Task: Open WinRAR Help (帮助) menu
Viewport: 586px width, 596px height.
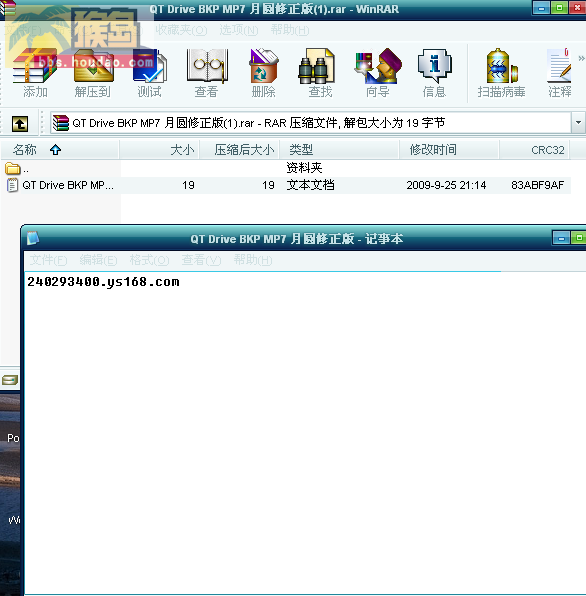Action: (290, 30)
